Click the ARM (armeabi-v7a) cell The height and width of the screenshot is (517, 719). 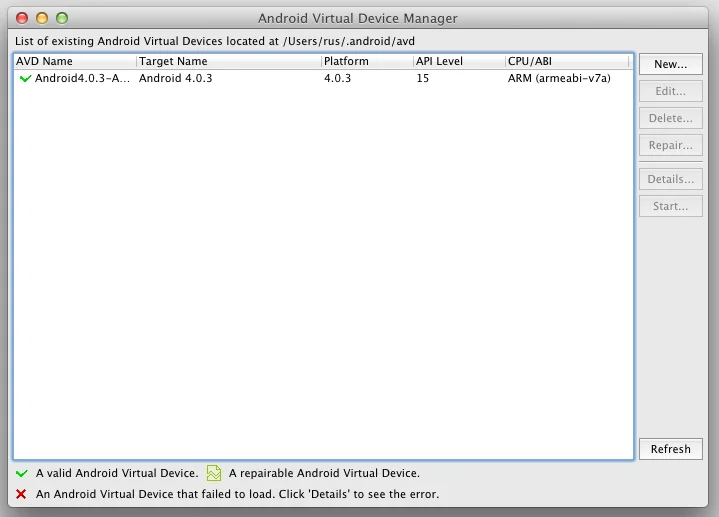(558, 78)
